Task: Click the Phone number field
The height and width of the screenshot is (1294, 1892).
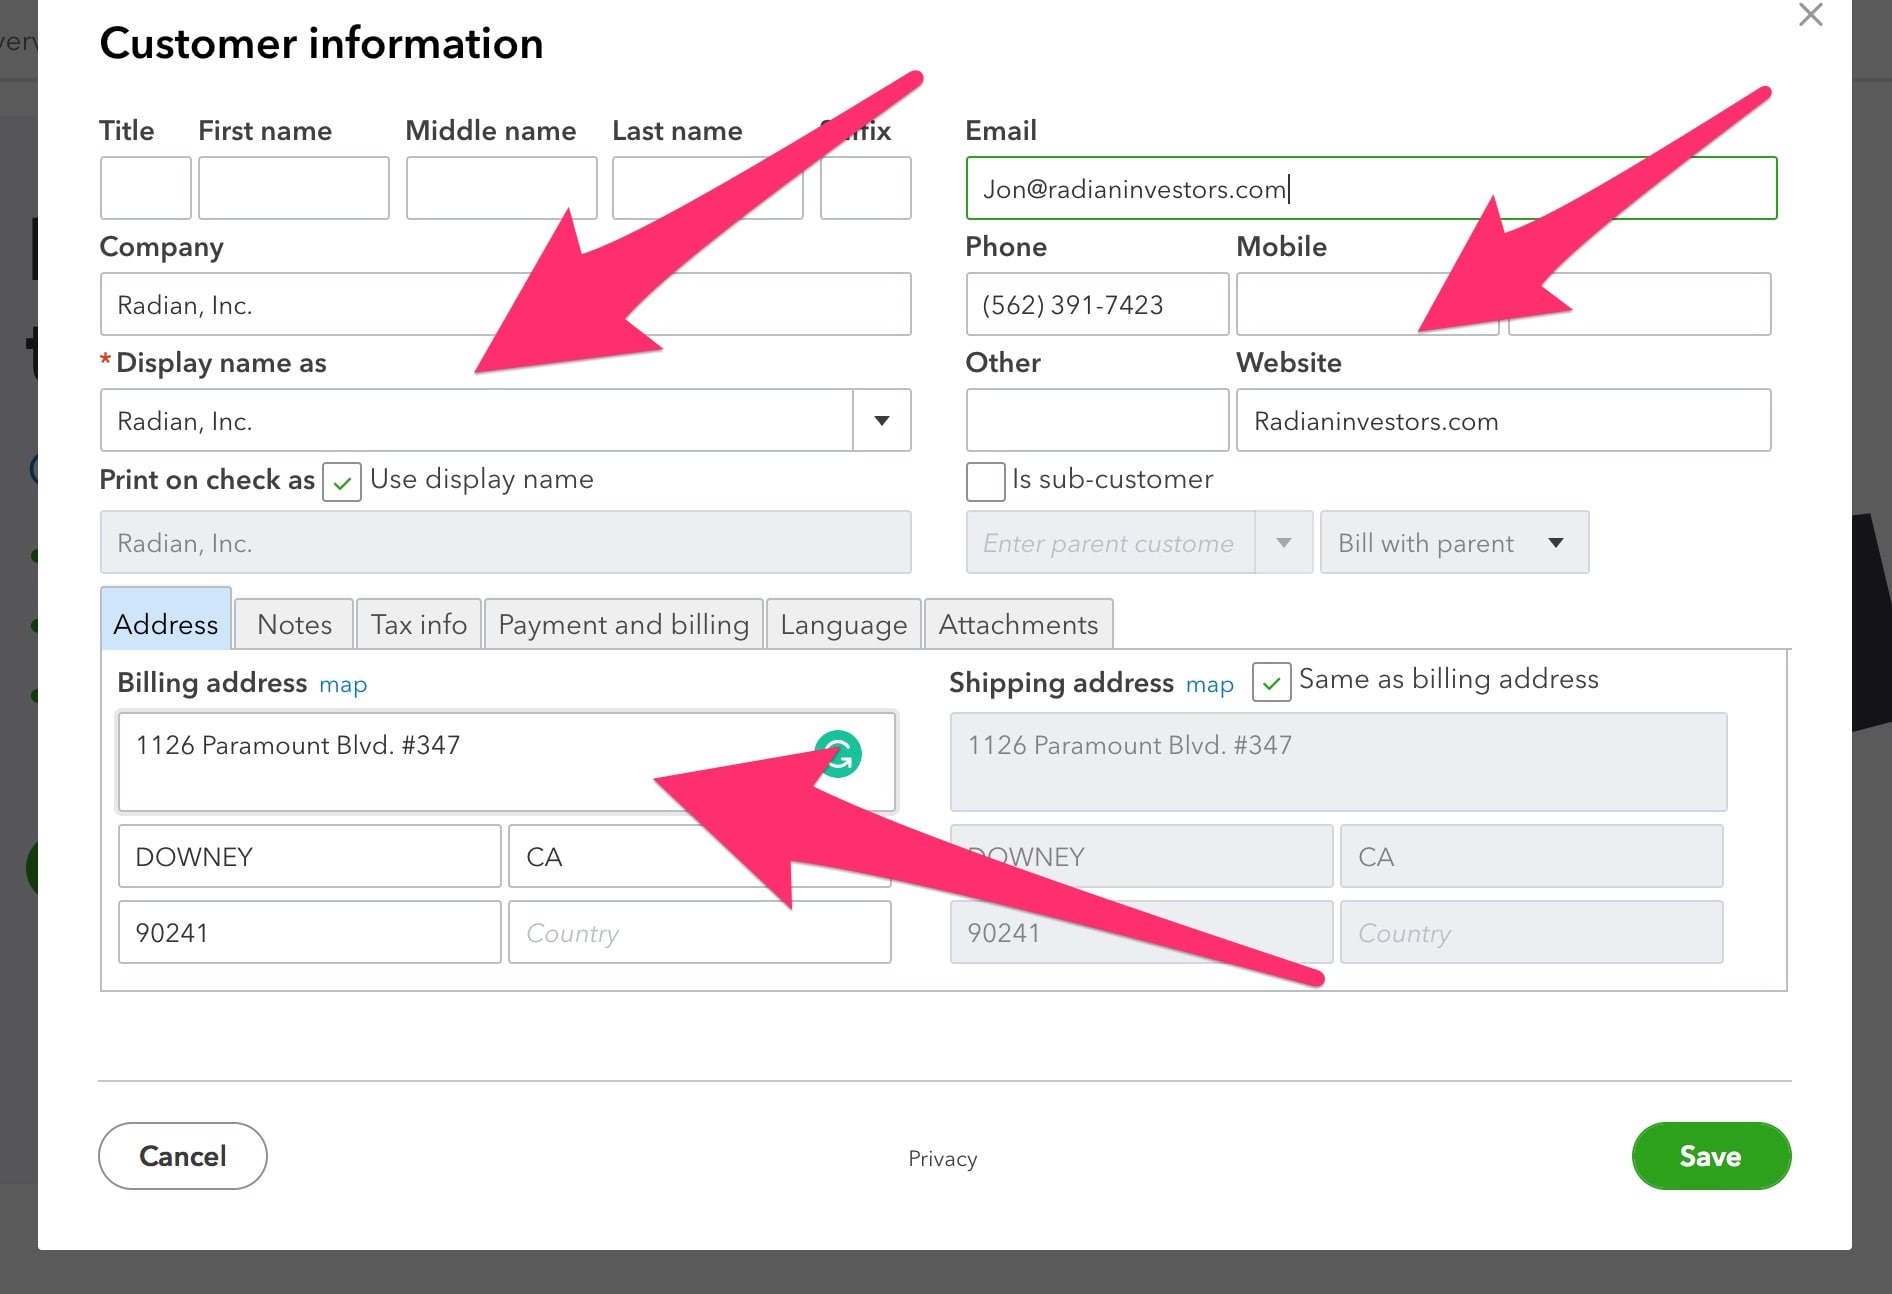Action: pyautogui.click(x=1097, y=304)
